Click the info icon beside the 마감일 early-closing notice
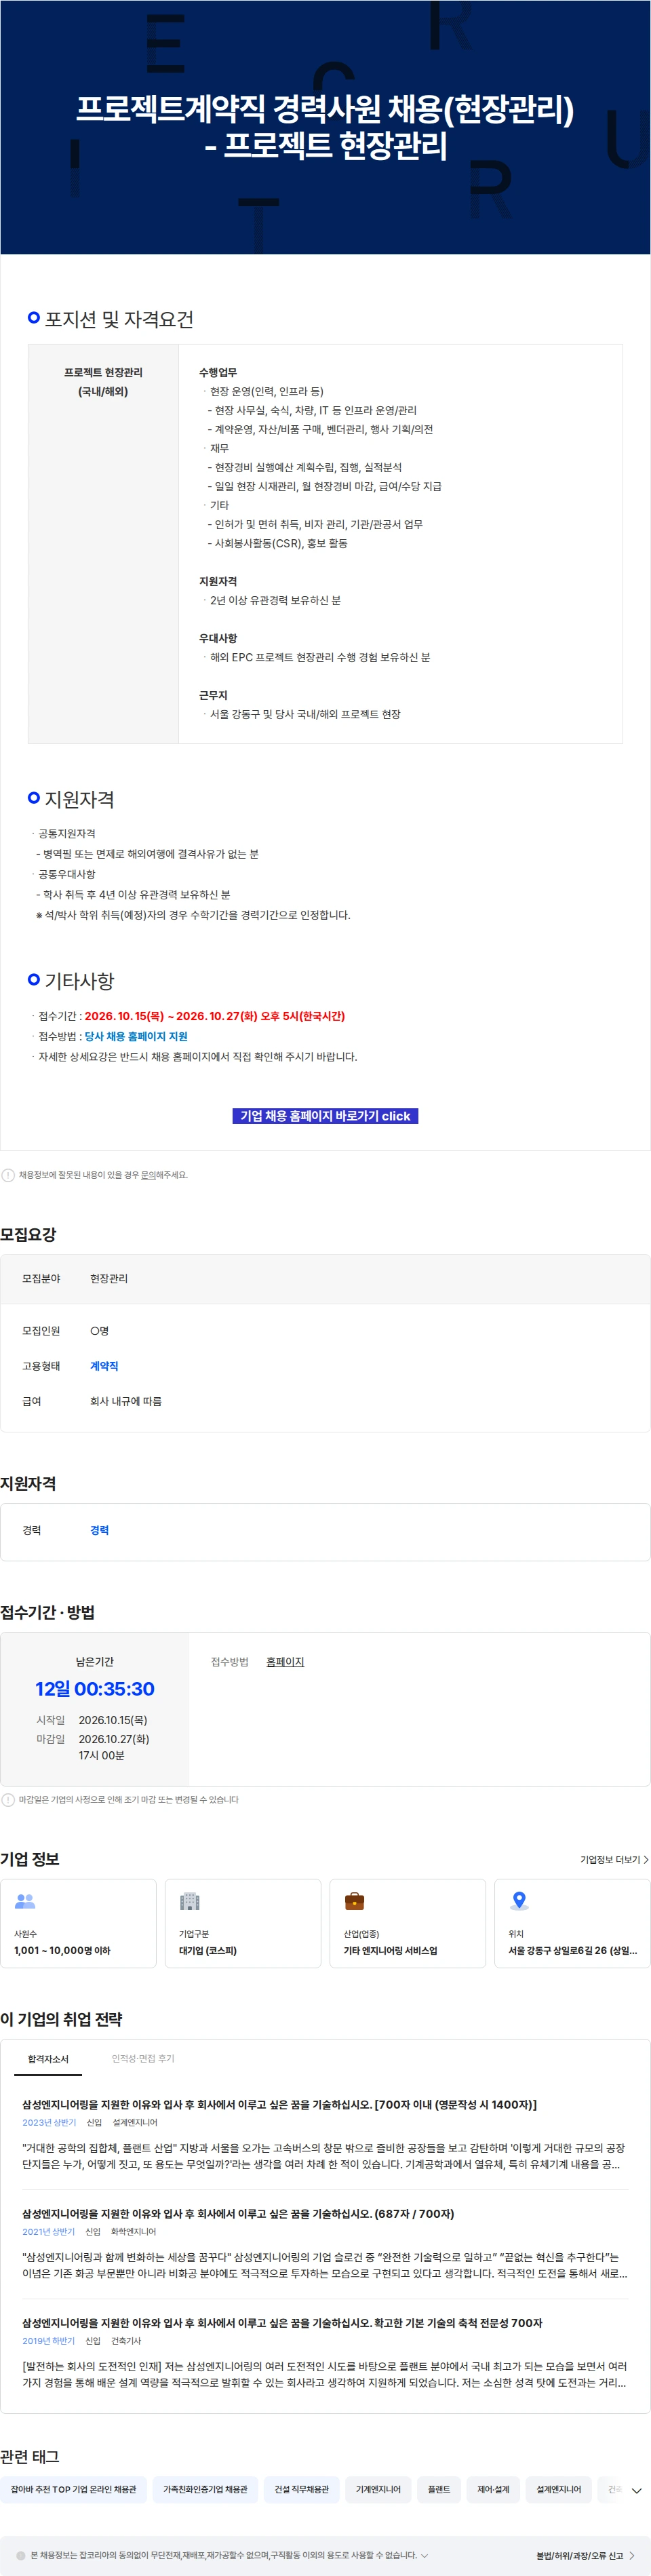 click(8, 1800)
